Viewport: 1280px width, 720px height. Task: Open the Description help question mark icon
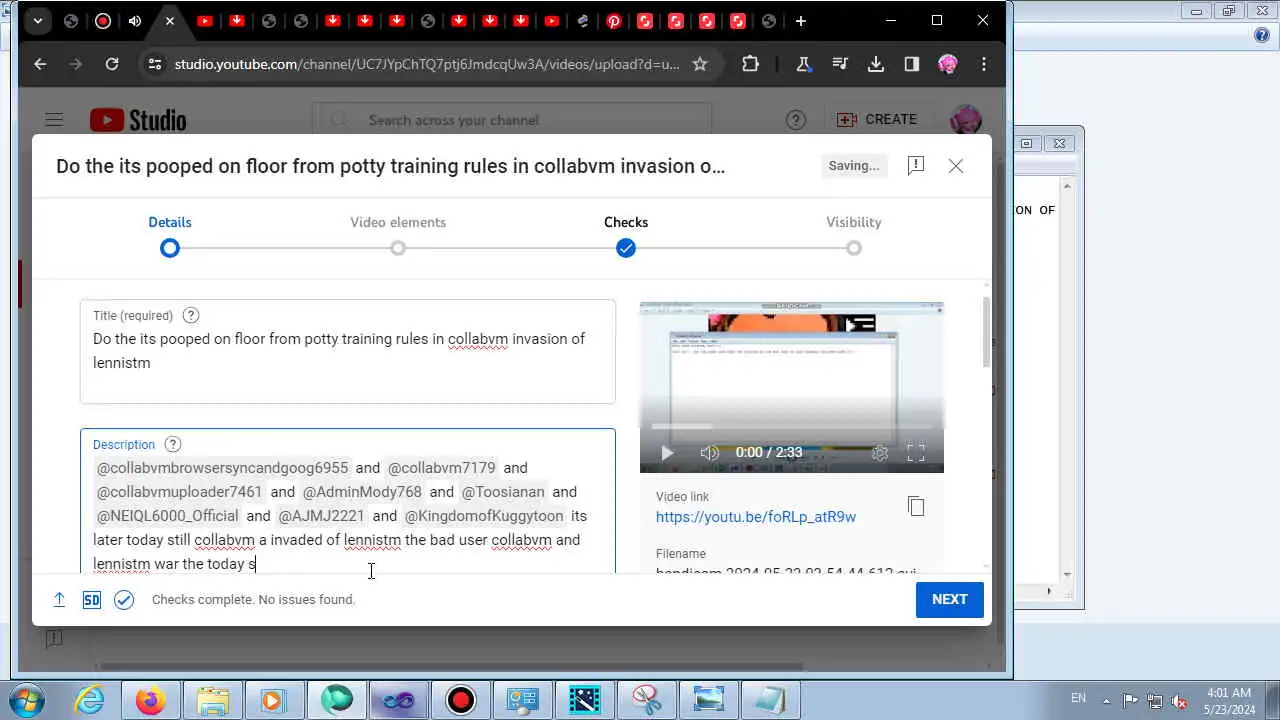click(173, 444)
